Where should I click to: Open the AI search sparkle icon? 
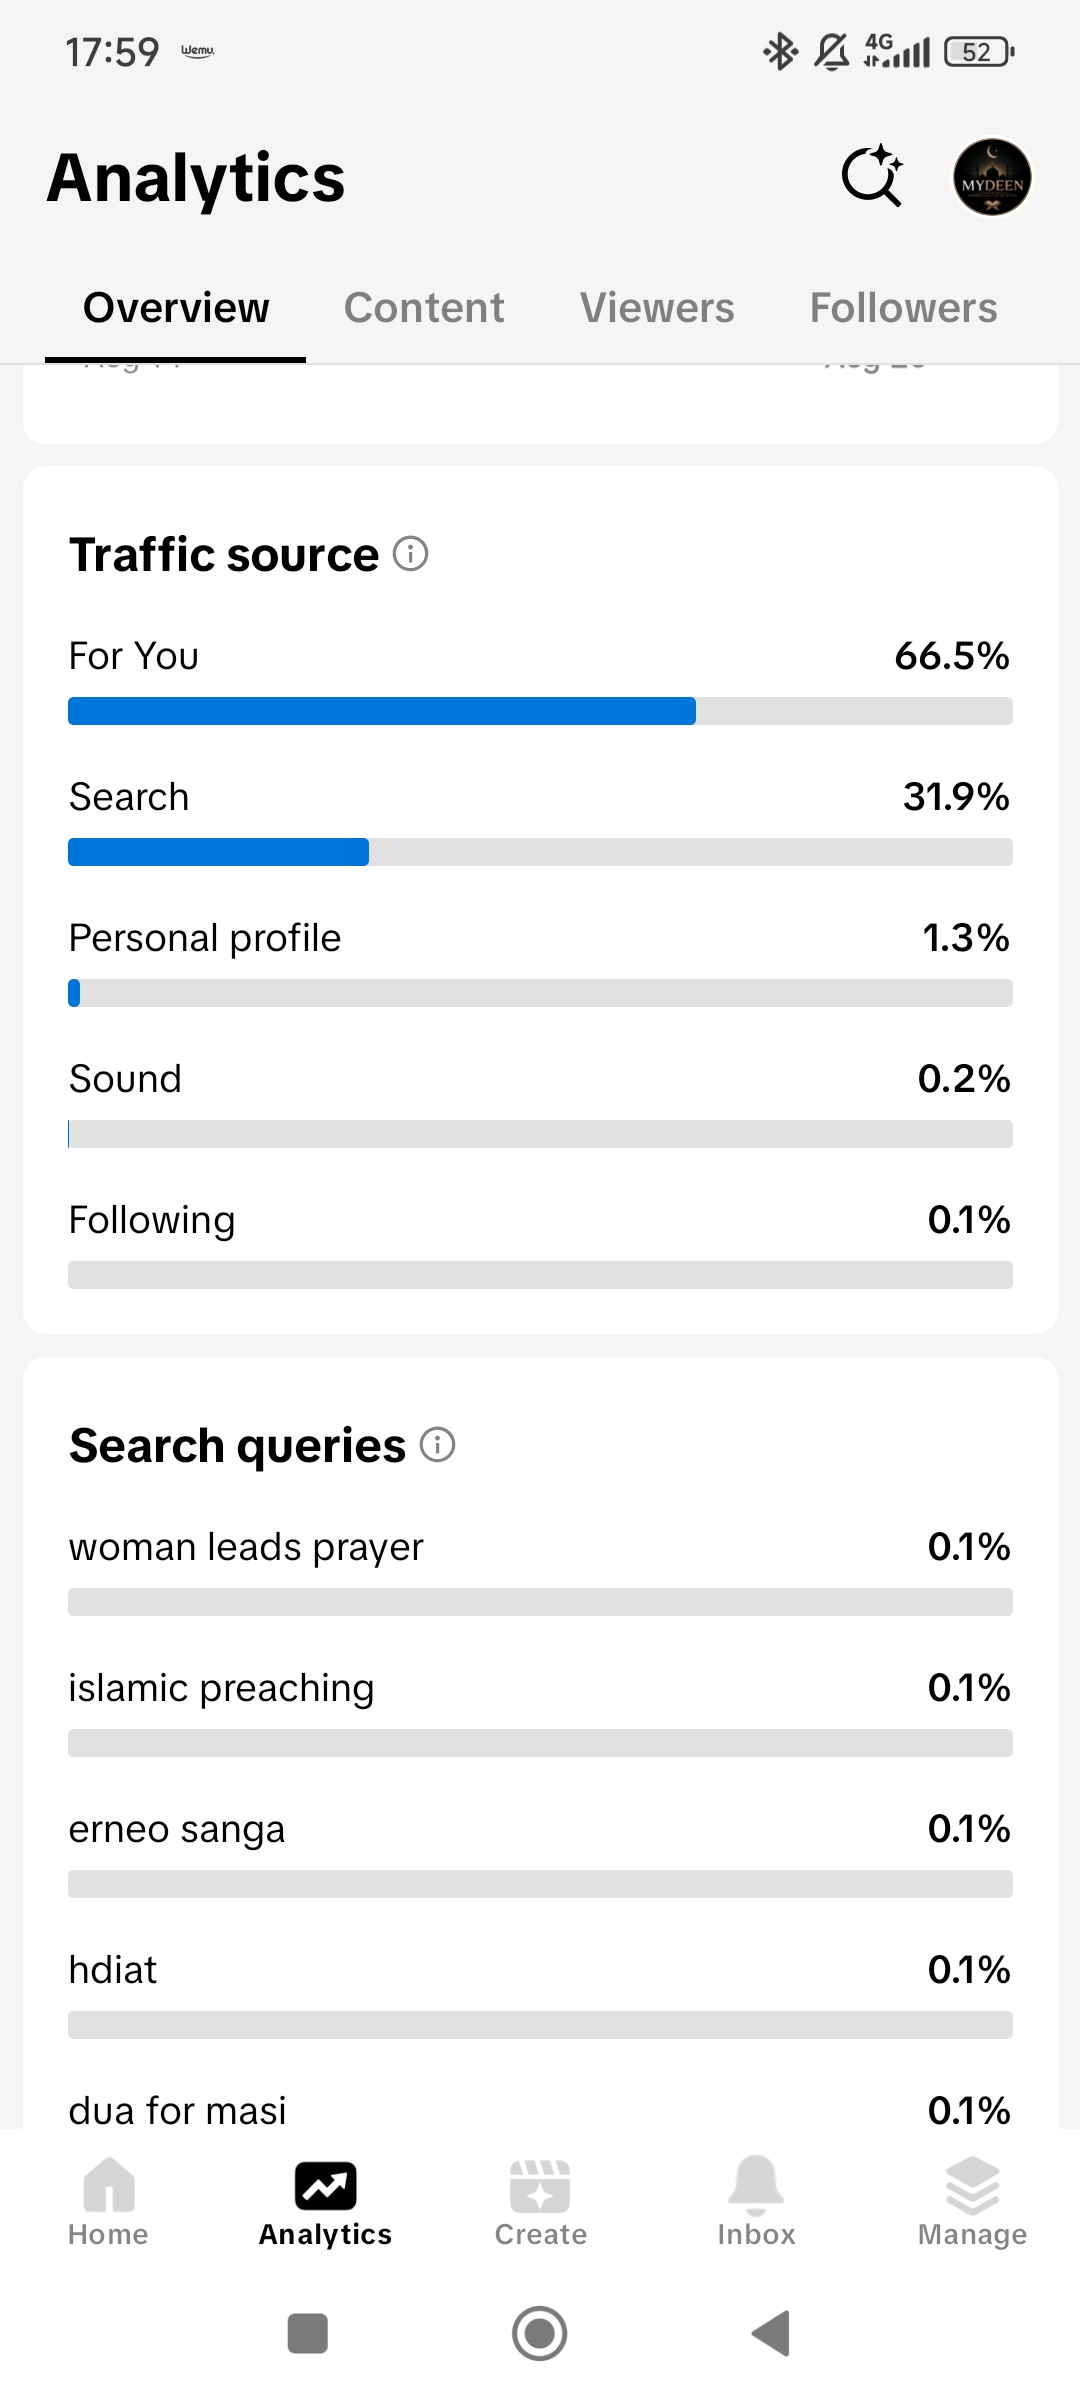[x=872, y=177]
